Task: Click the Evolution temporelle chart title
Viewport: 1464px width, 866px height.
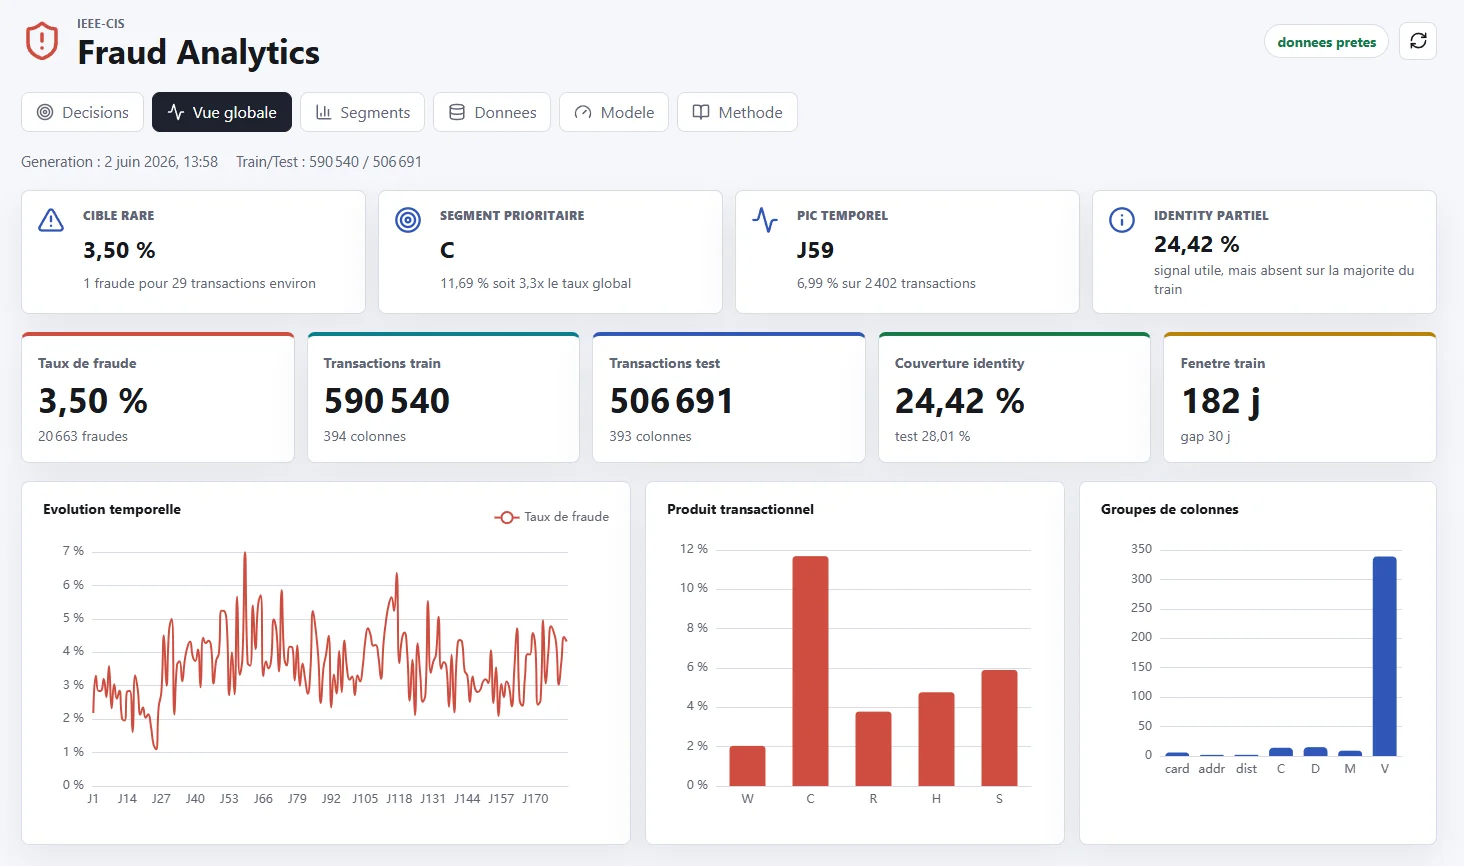Action: click(112, 509)
